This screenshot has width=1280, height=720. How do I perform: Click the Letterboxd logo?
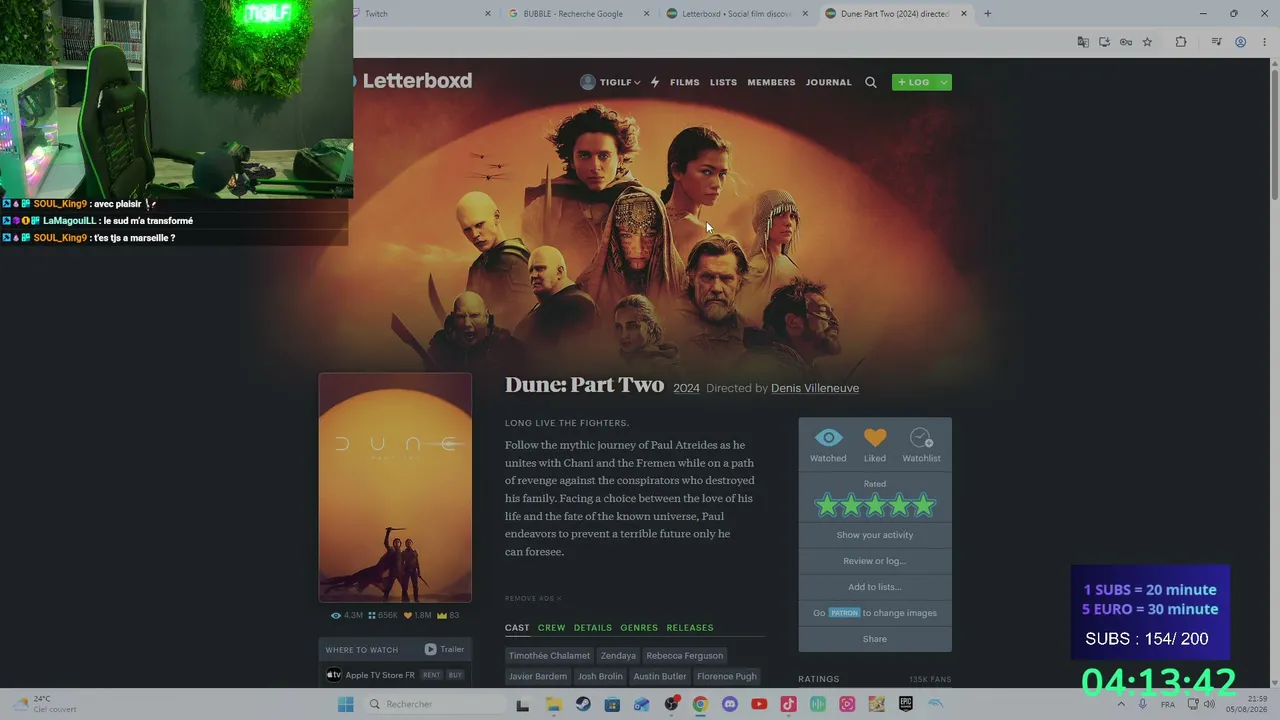coord(412,81)
